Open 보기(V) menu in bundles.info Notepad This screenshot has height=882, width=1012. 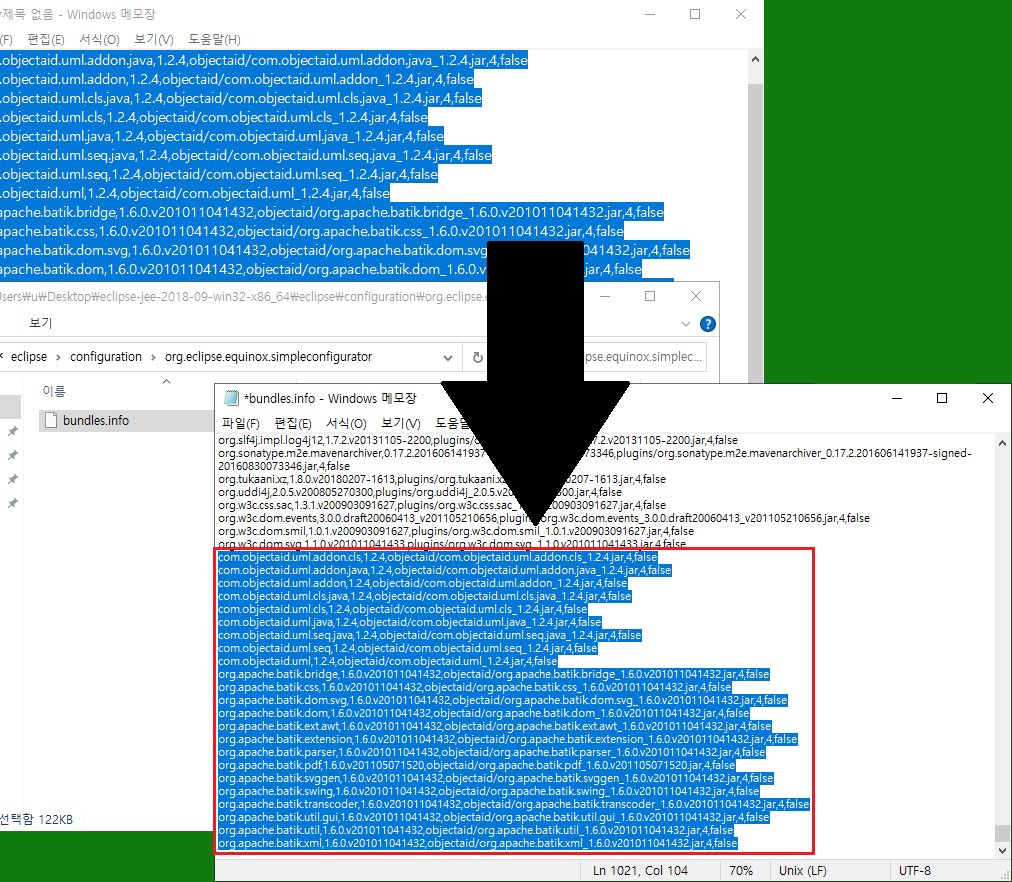click(x=401, y=423)
